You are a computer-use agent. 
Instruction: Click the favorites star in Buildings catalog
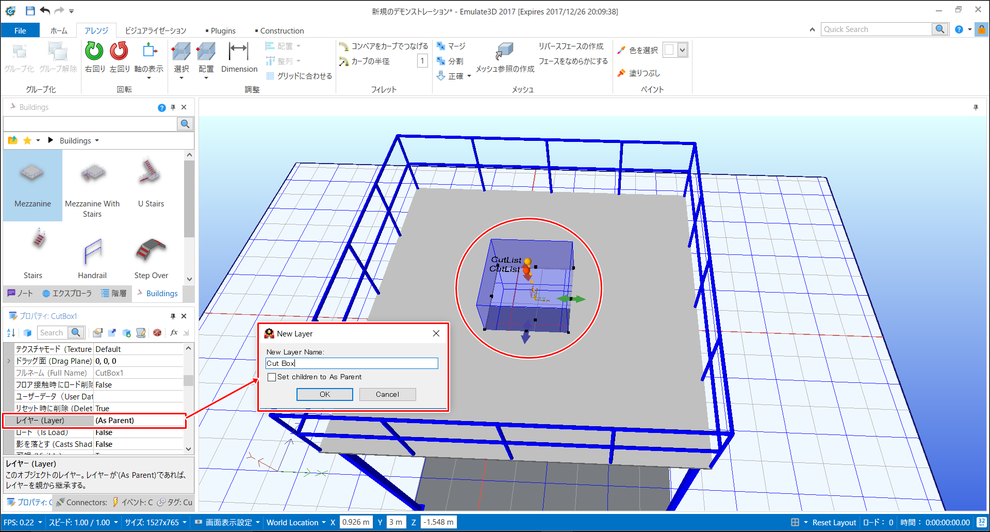[x=27, y=140]
